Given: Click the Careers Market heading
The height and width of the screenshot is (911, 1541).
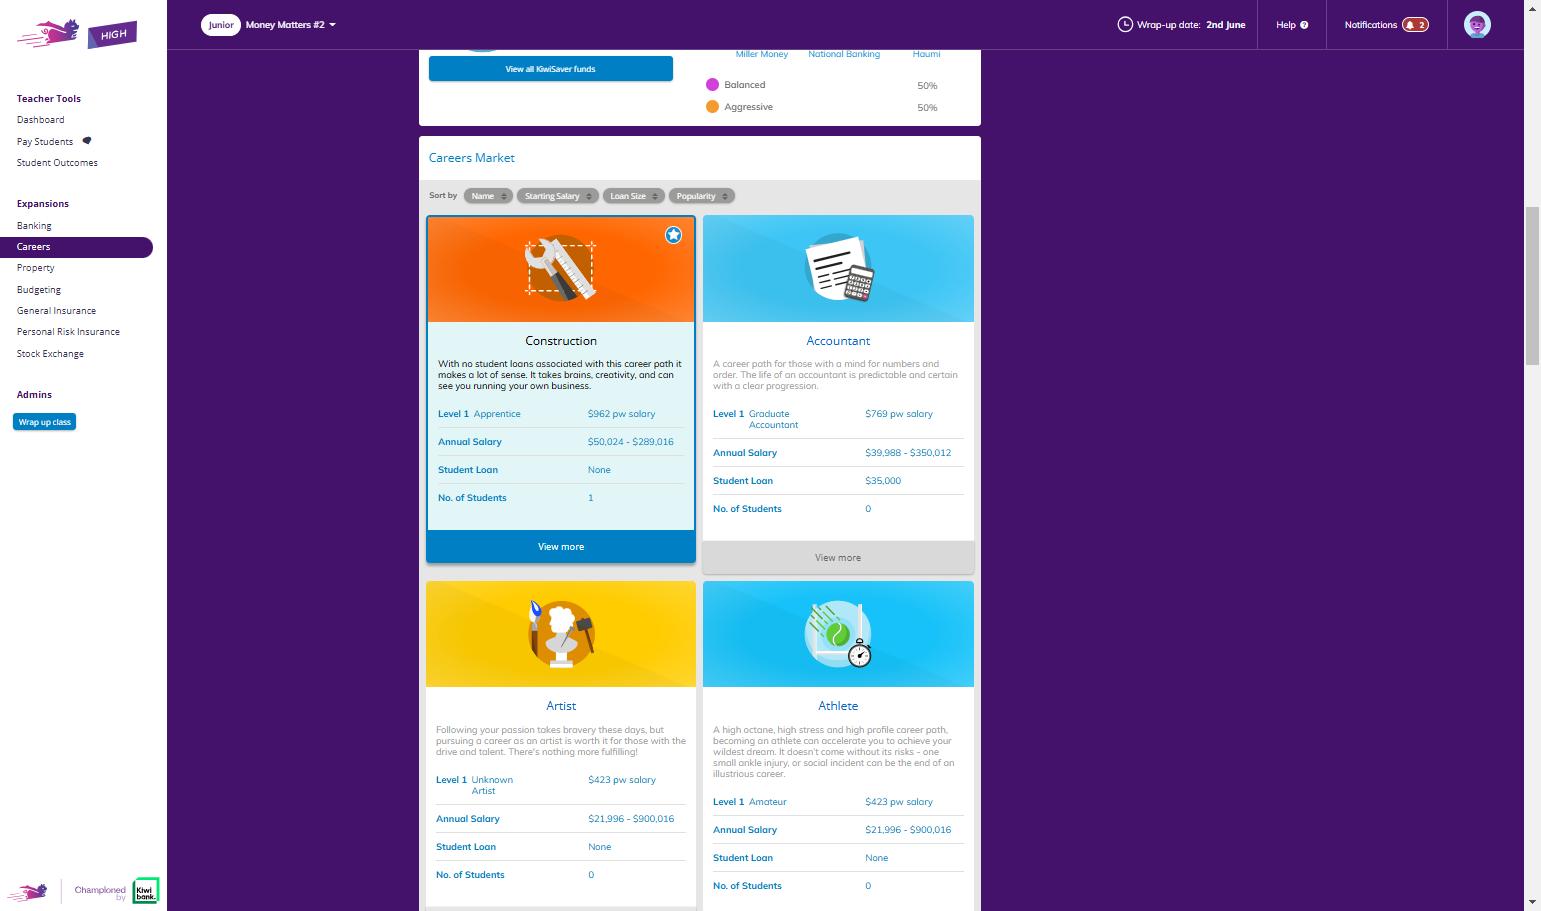Looking at the screenshot, I should [472, 158].
